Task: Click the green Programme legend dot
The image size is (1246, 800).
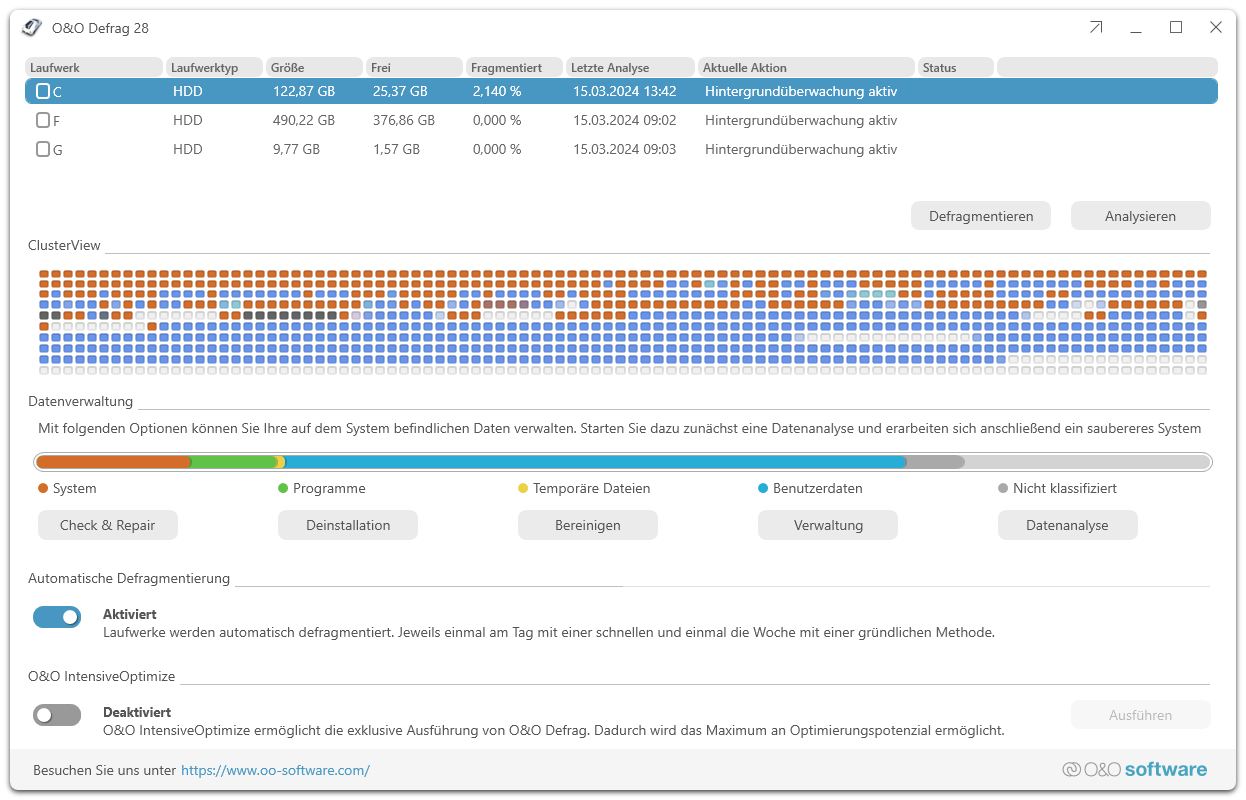Action: [x=281, y=488]
